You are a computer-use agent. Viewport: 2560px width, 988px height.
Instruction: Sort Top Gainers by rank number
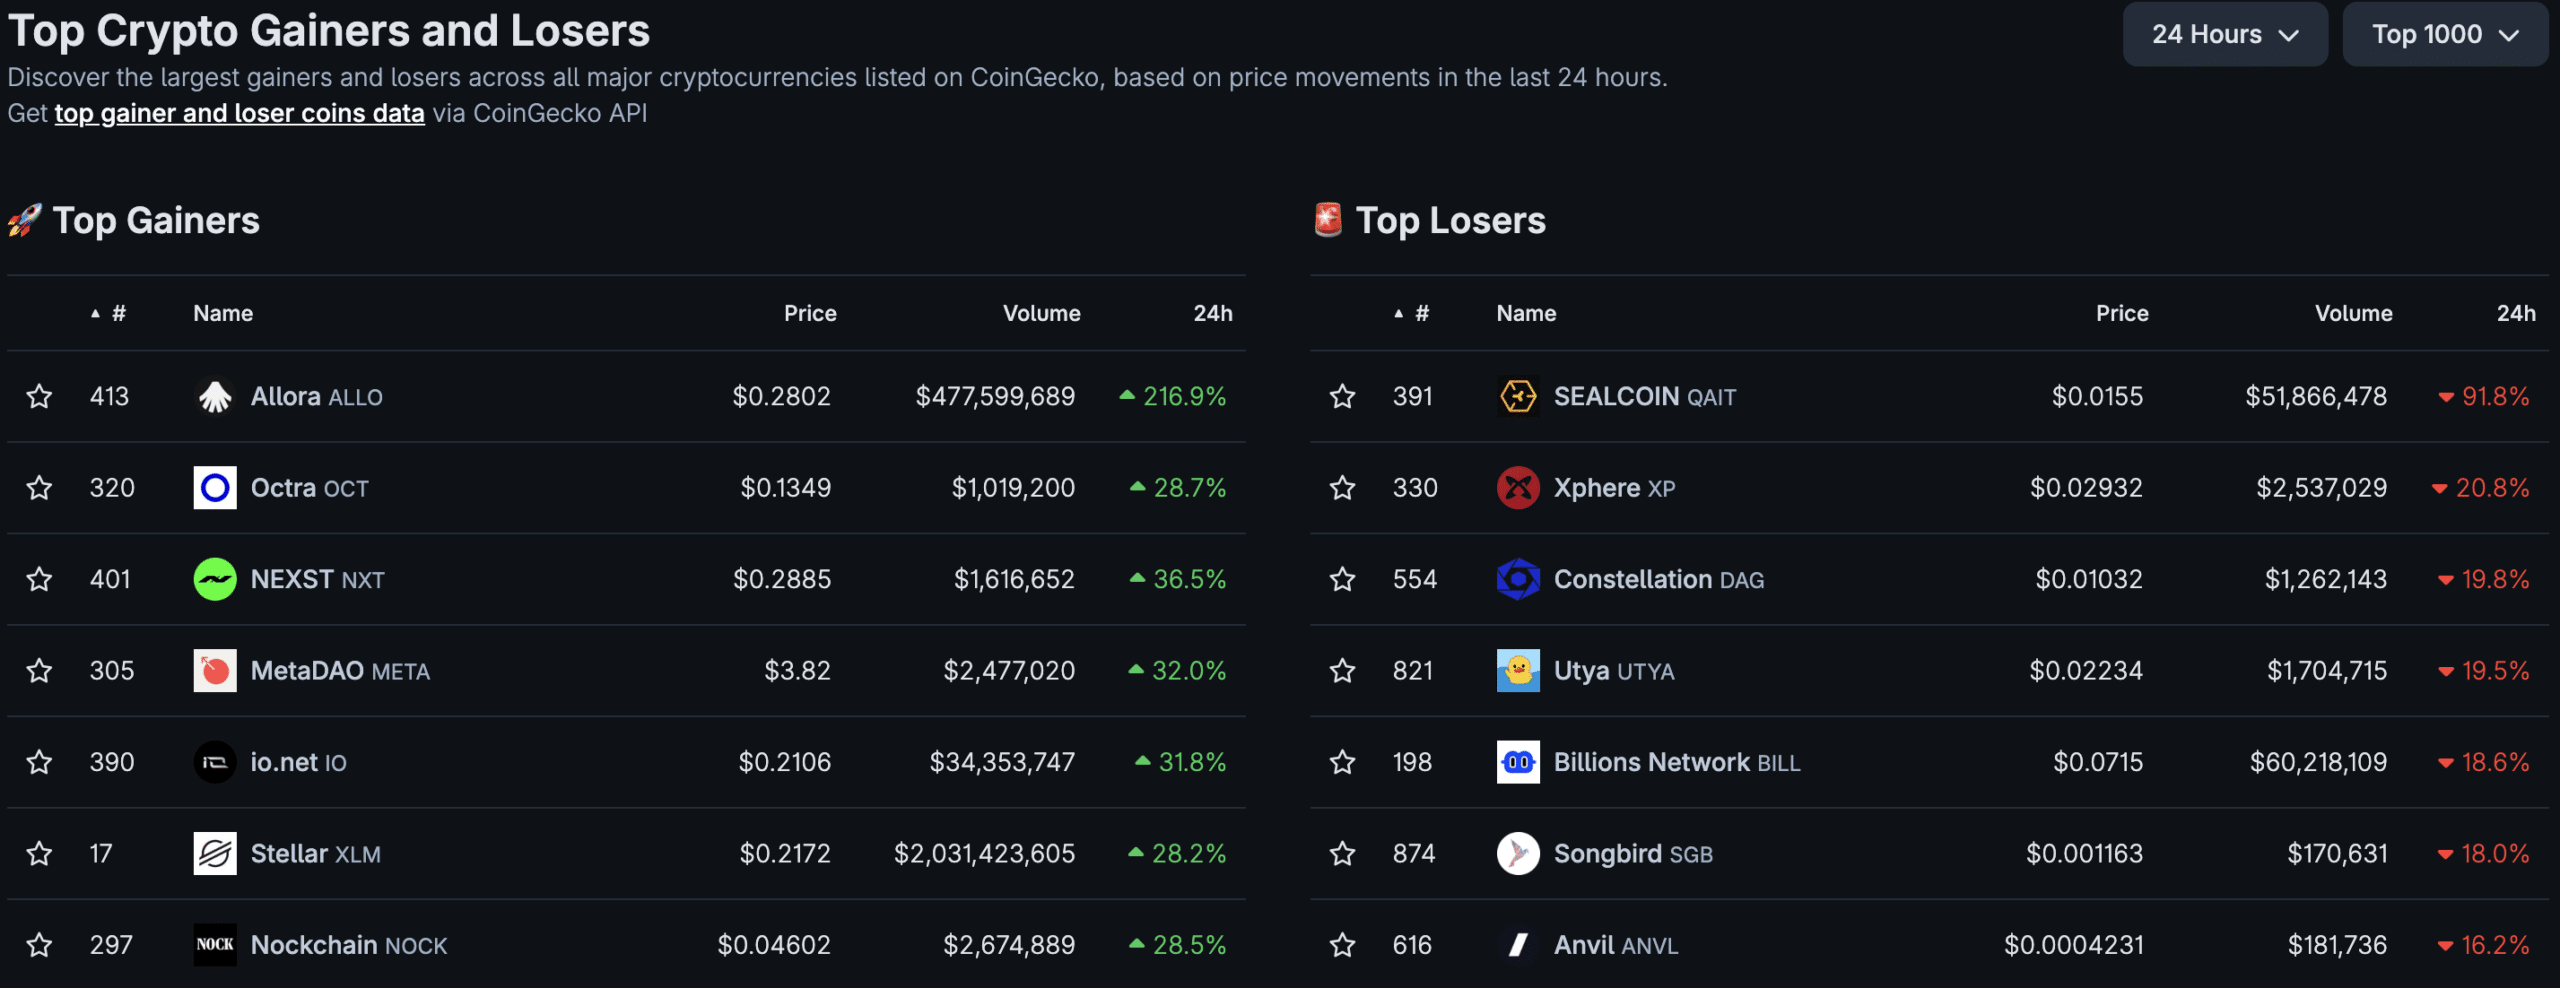(109, 313)
